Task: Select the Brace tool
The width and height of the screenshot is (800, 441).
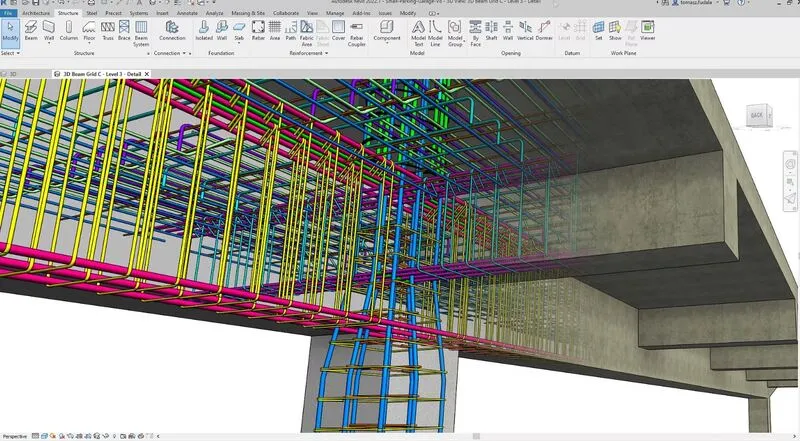Action: 124,31
